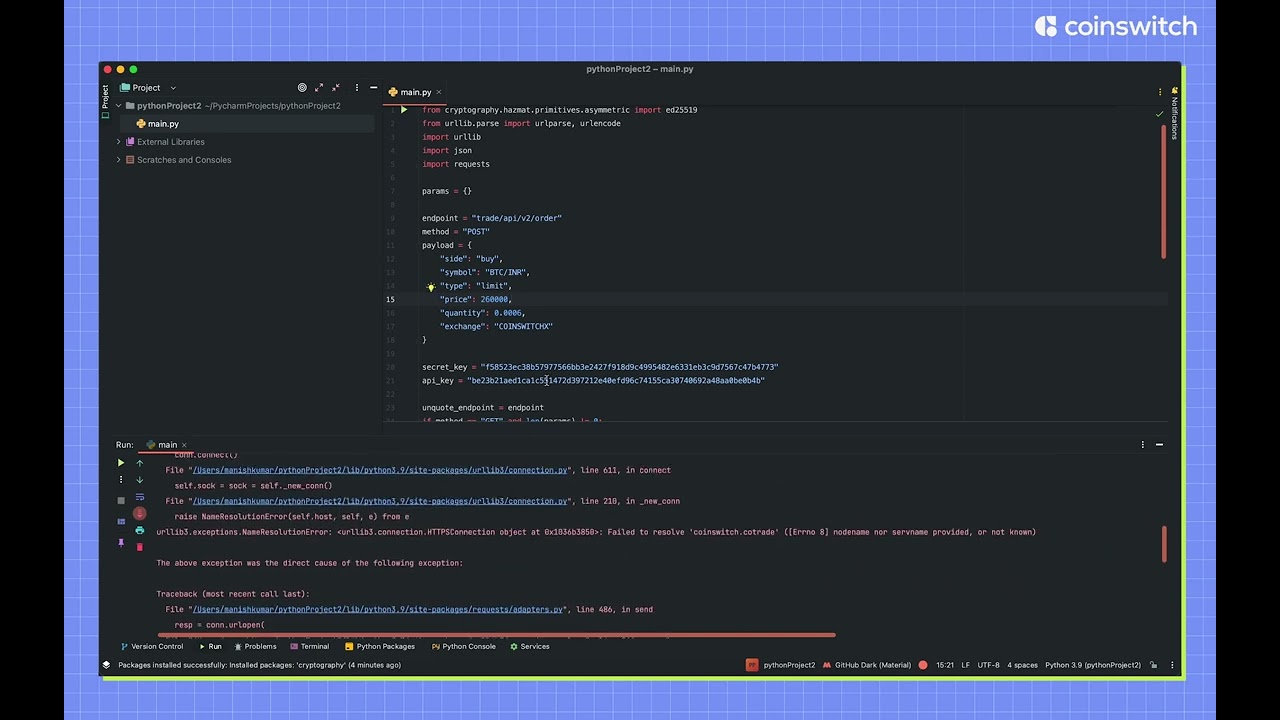Image resolution: width=1280 pixels, height=720 pixels.
Task: Expand all in Project tree
Action: click(x=319, y=88)
